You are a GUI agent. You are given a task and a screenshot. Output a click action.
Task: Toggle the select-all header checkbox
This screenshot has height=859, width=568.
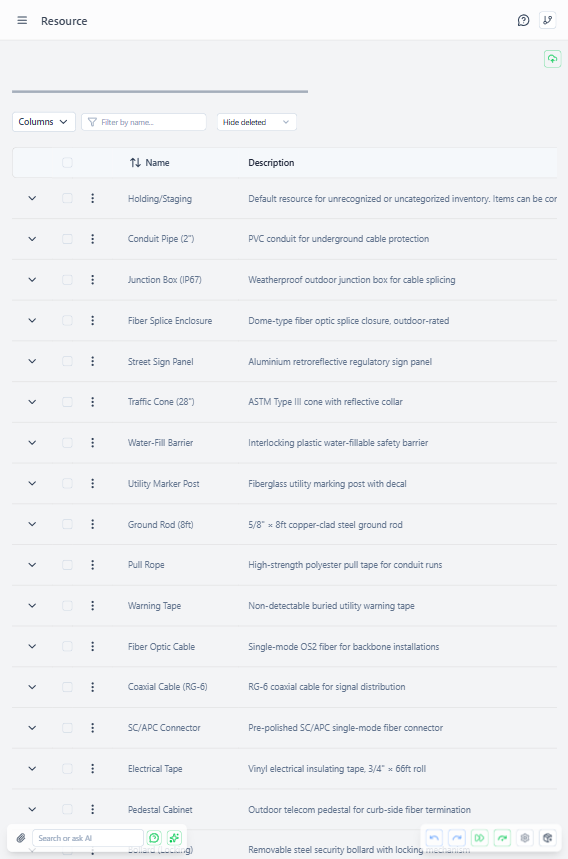coord(67,163)
